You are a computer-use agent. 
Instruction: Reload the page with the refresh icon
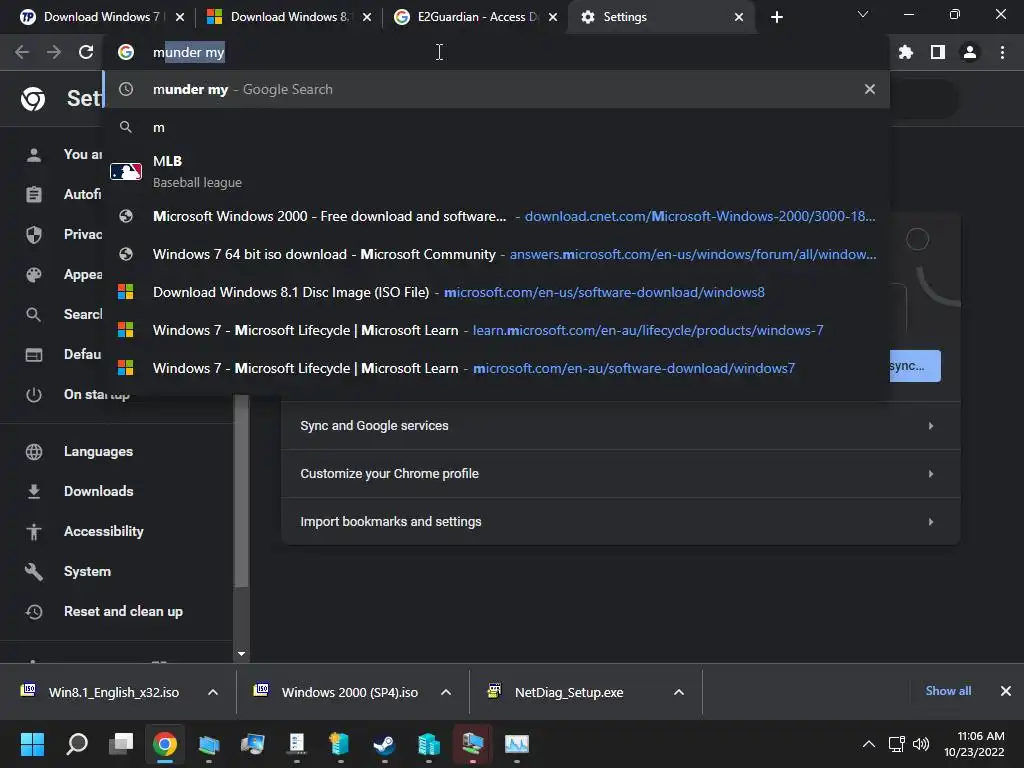pyautogui.click(x=86, y=52)
